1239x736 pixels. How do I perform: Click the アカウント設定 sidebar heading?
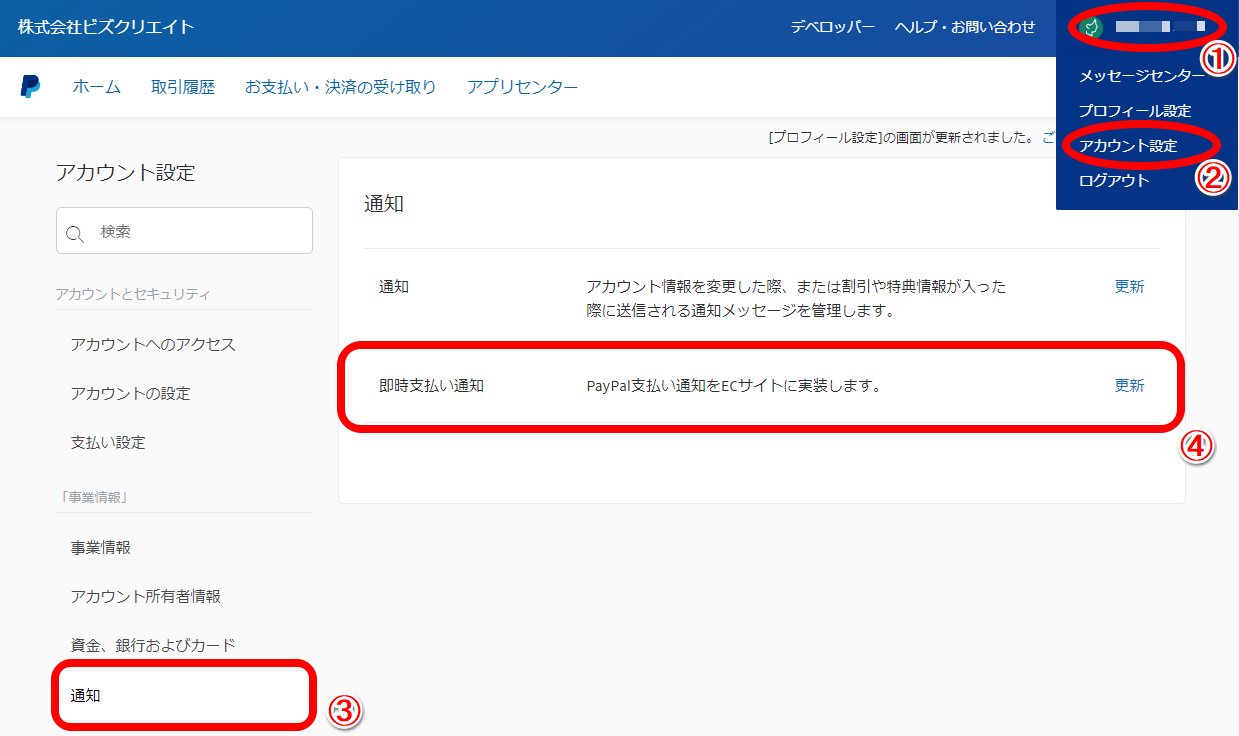pos(126,173)
